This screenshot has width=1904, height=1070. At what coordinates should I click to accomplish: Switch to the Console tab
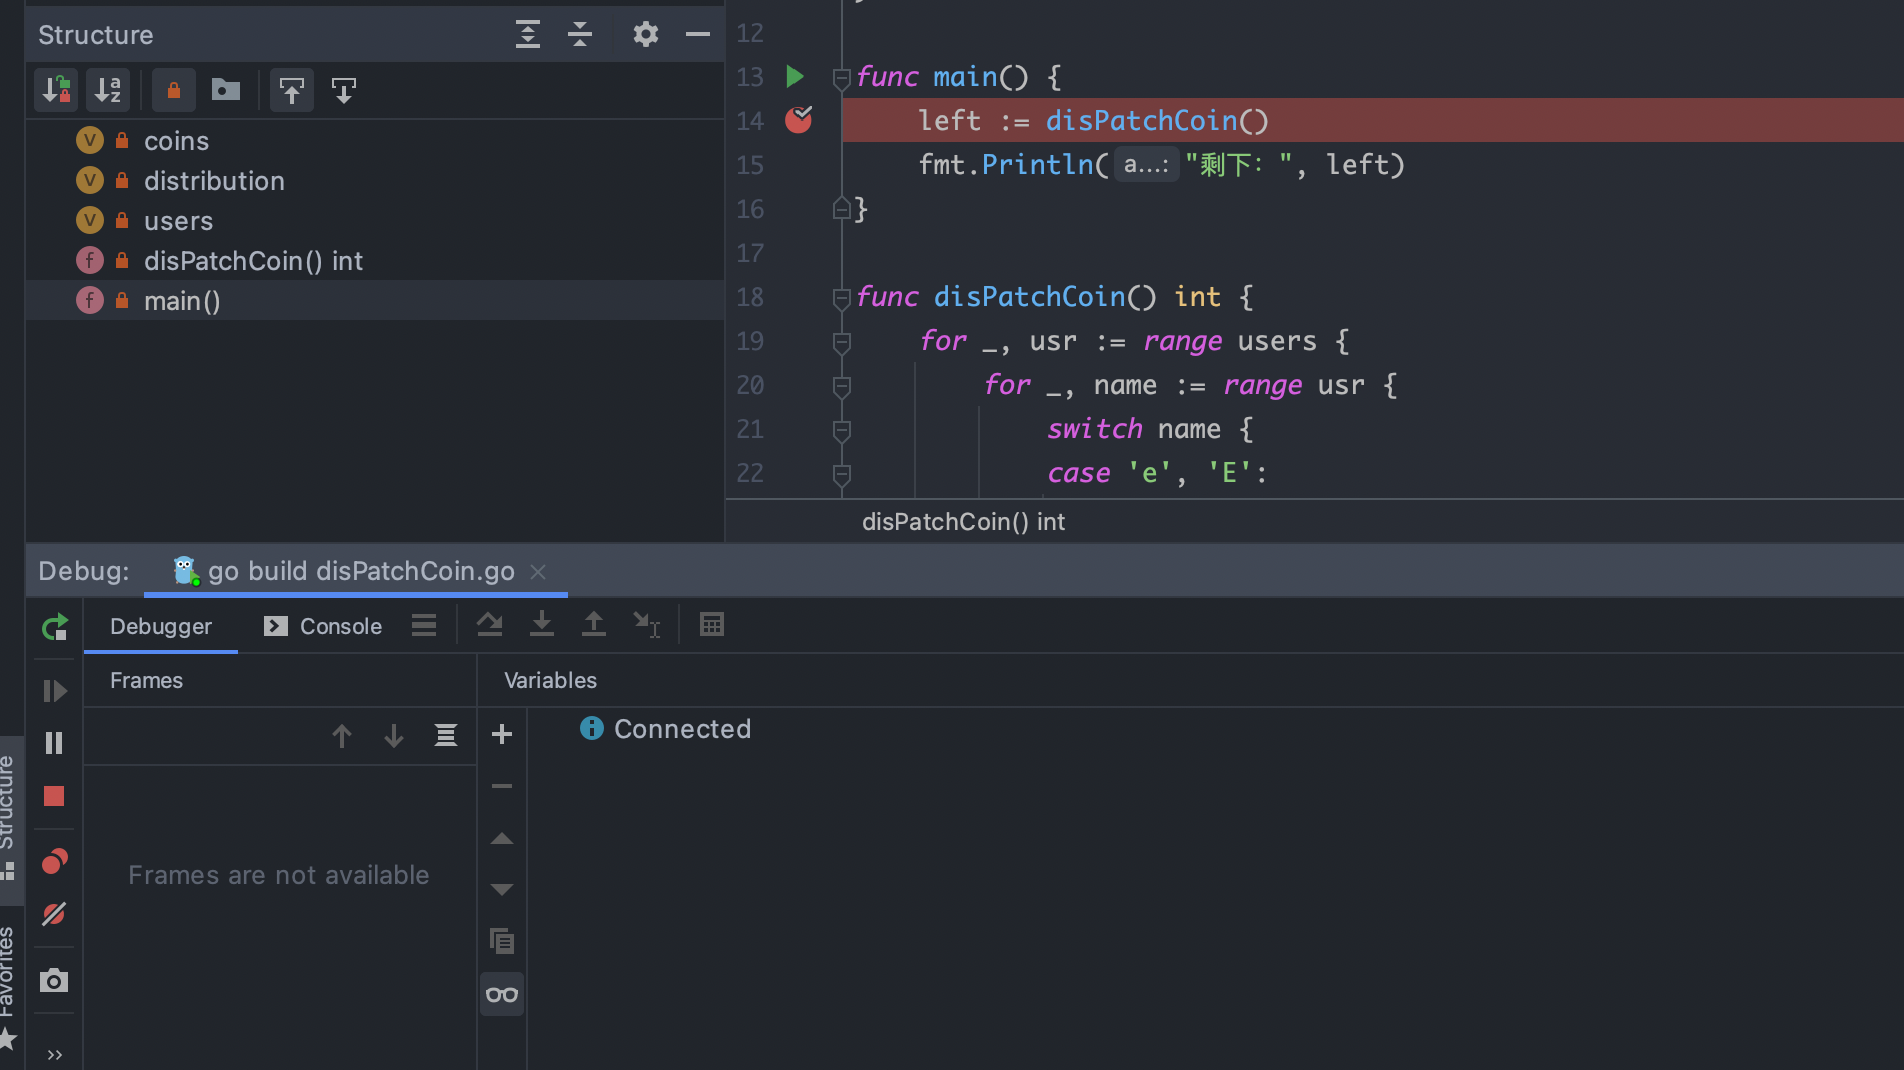click(323, 626)
